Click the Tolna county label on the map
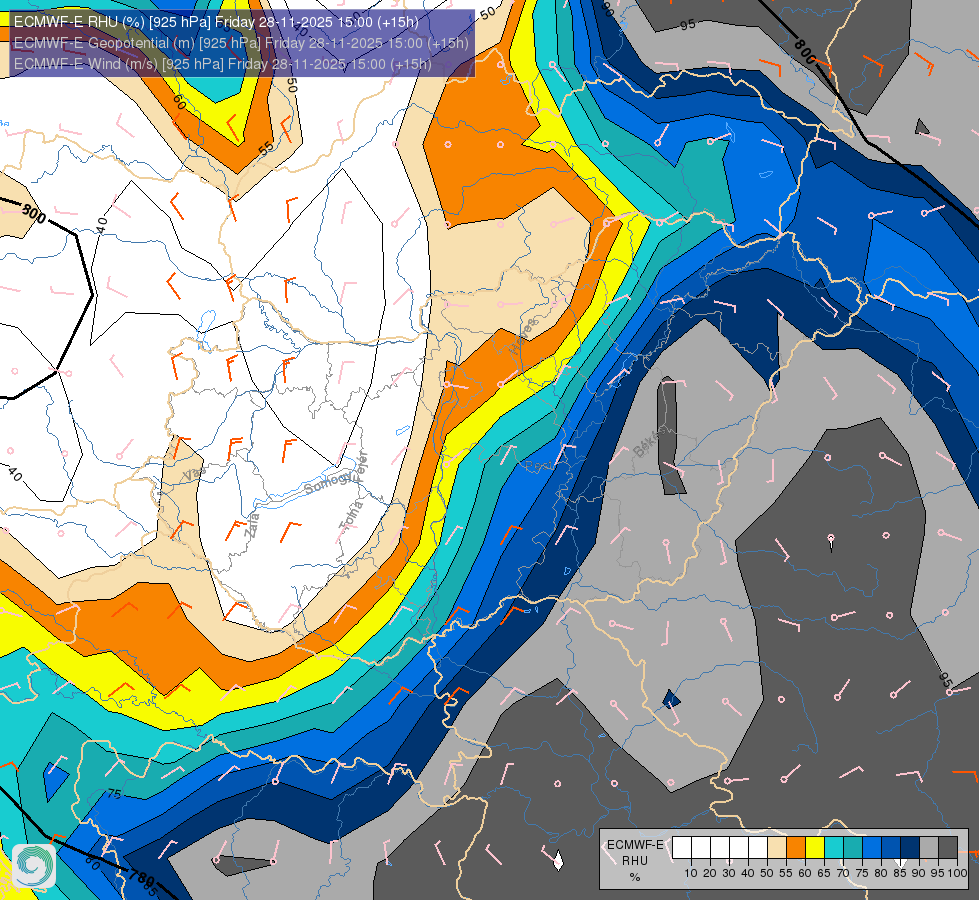Screen dimensions: 979x900 351,516
